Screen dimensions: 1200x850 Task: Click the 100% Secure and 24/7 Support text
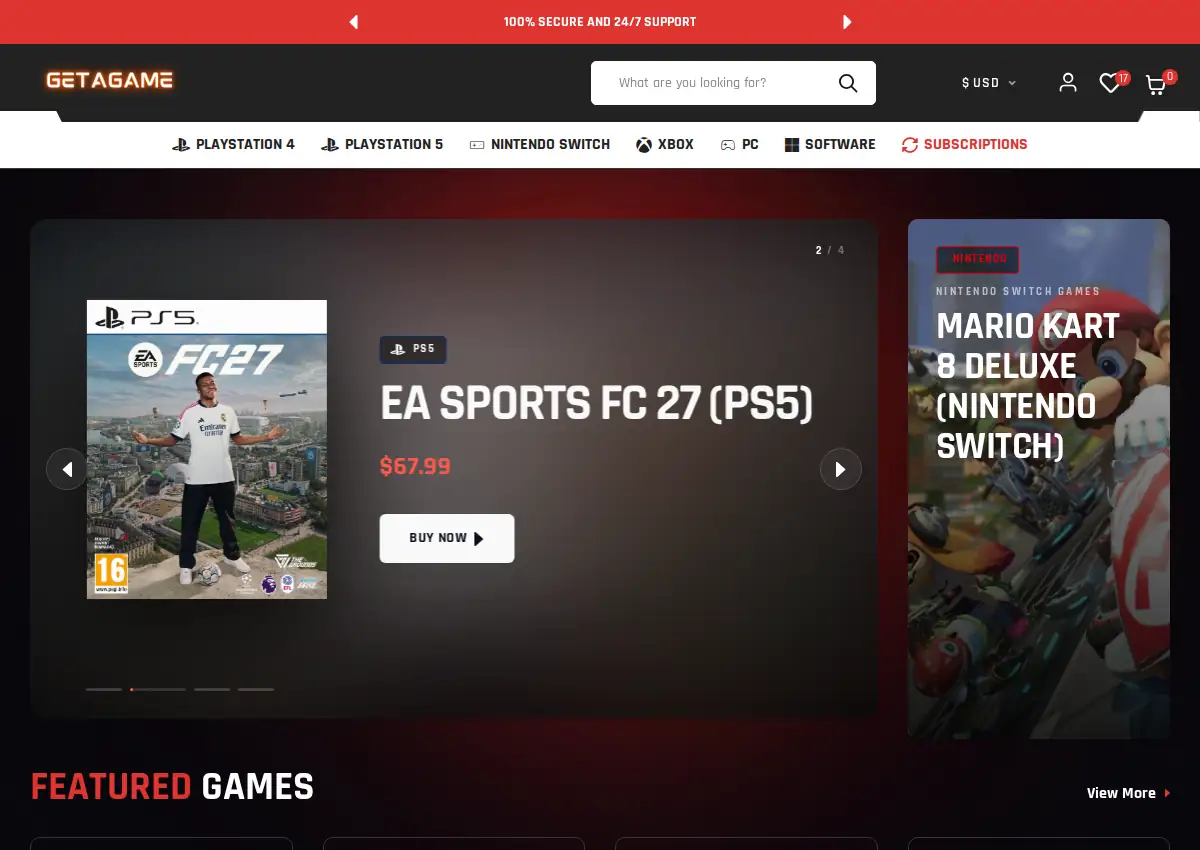coord(600,22)
